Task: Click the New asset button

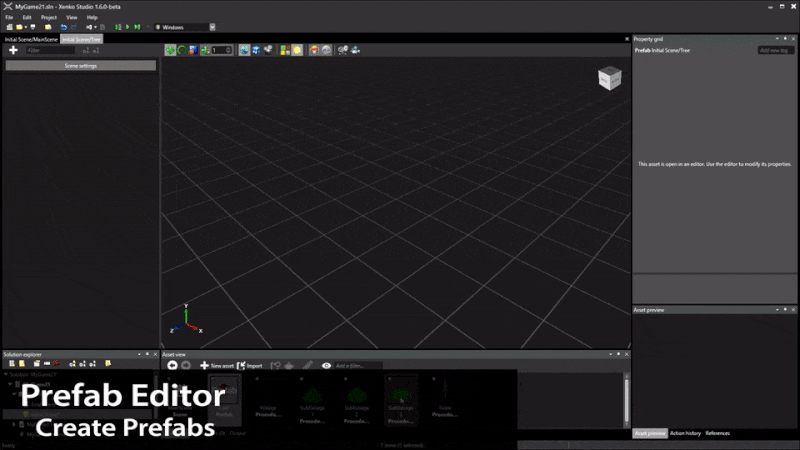Action: point(217,366)
